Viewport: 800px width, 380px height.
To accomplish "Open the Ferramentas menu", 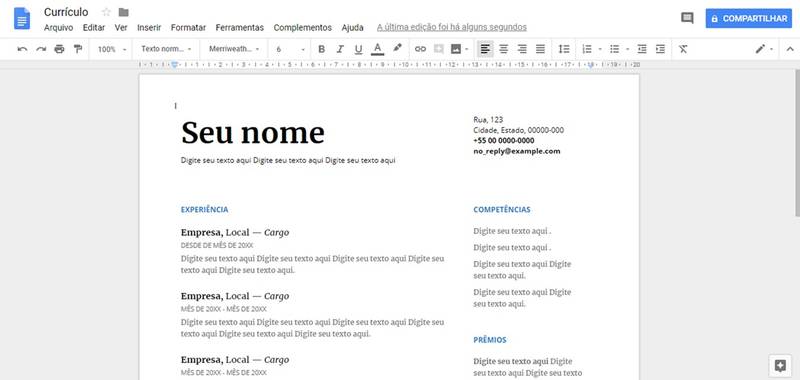I will point(240,28).
